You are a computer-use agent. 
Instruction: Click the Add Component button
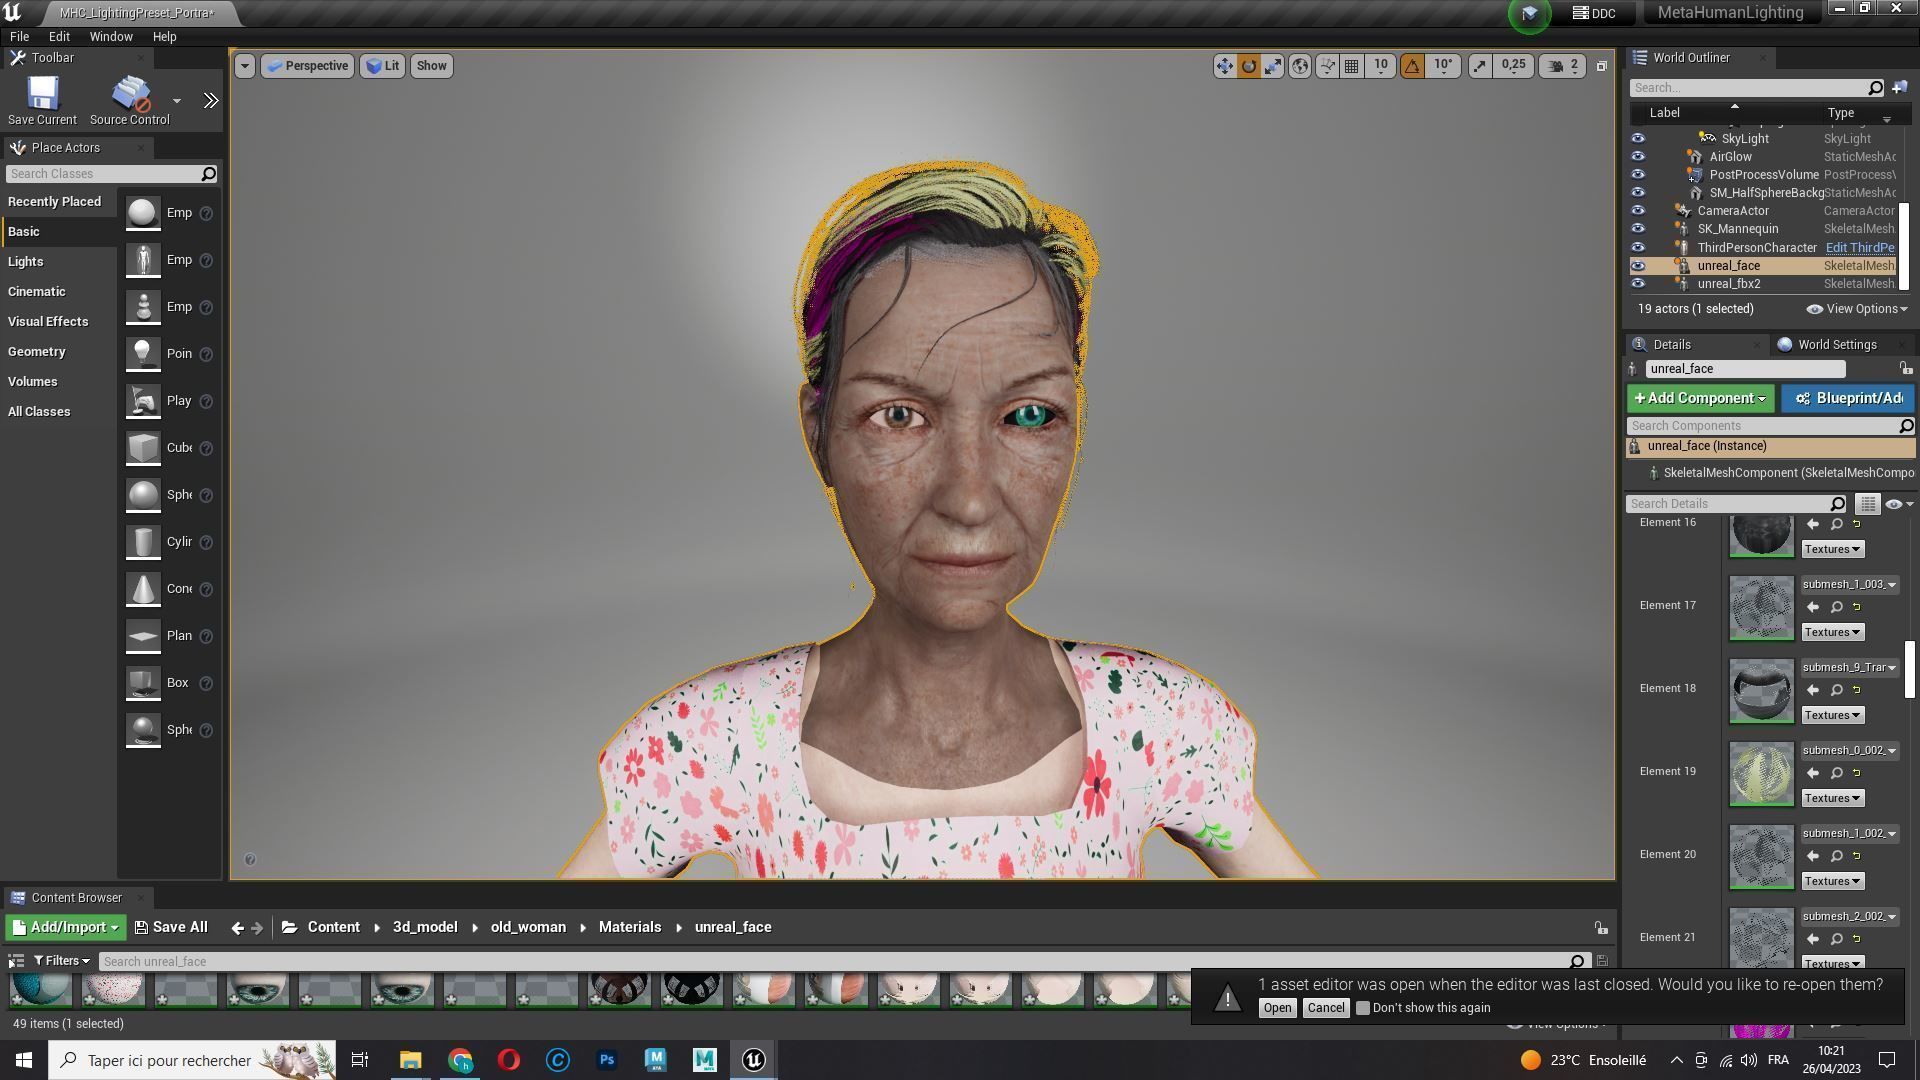[1700, 398]
